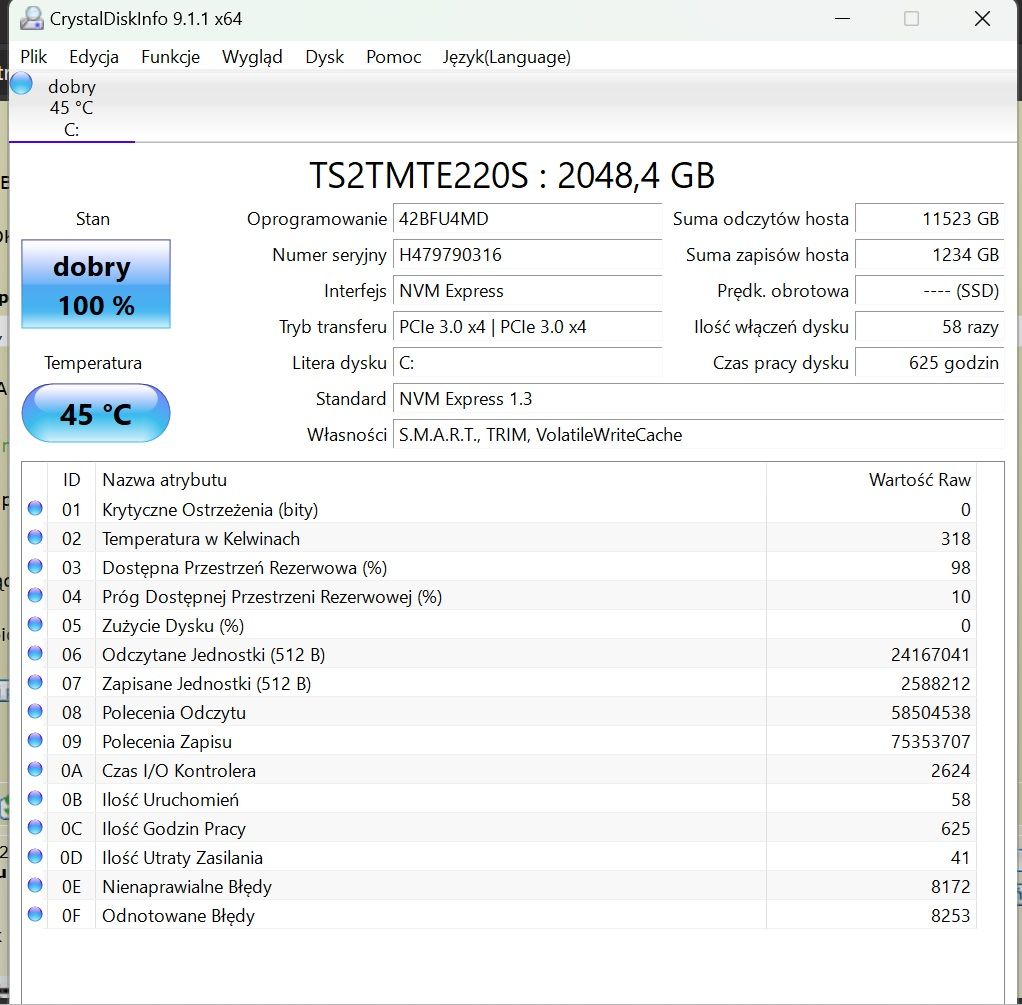Screen dimensions: 1022x1005
Task: Click the CrystalDiskInfo app icon in title bar
Action: coord(31,18)
